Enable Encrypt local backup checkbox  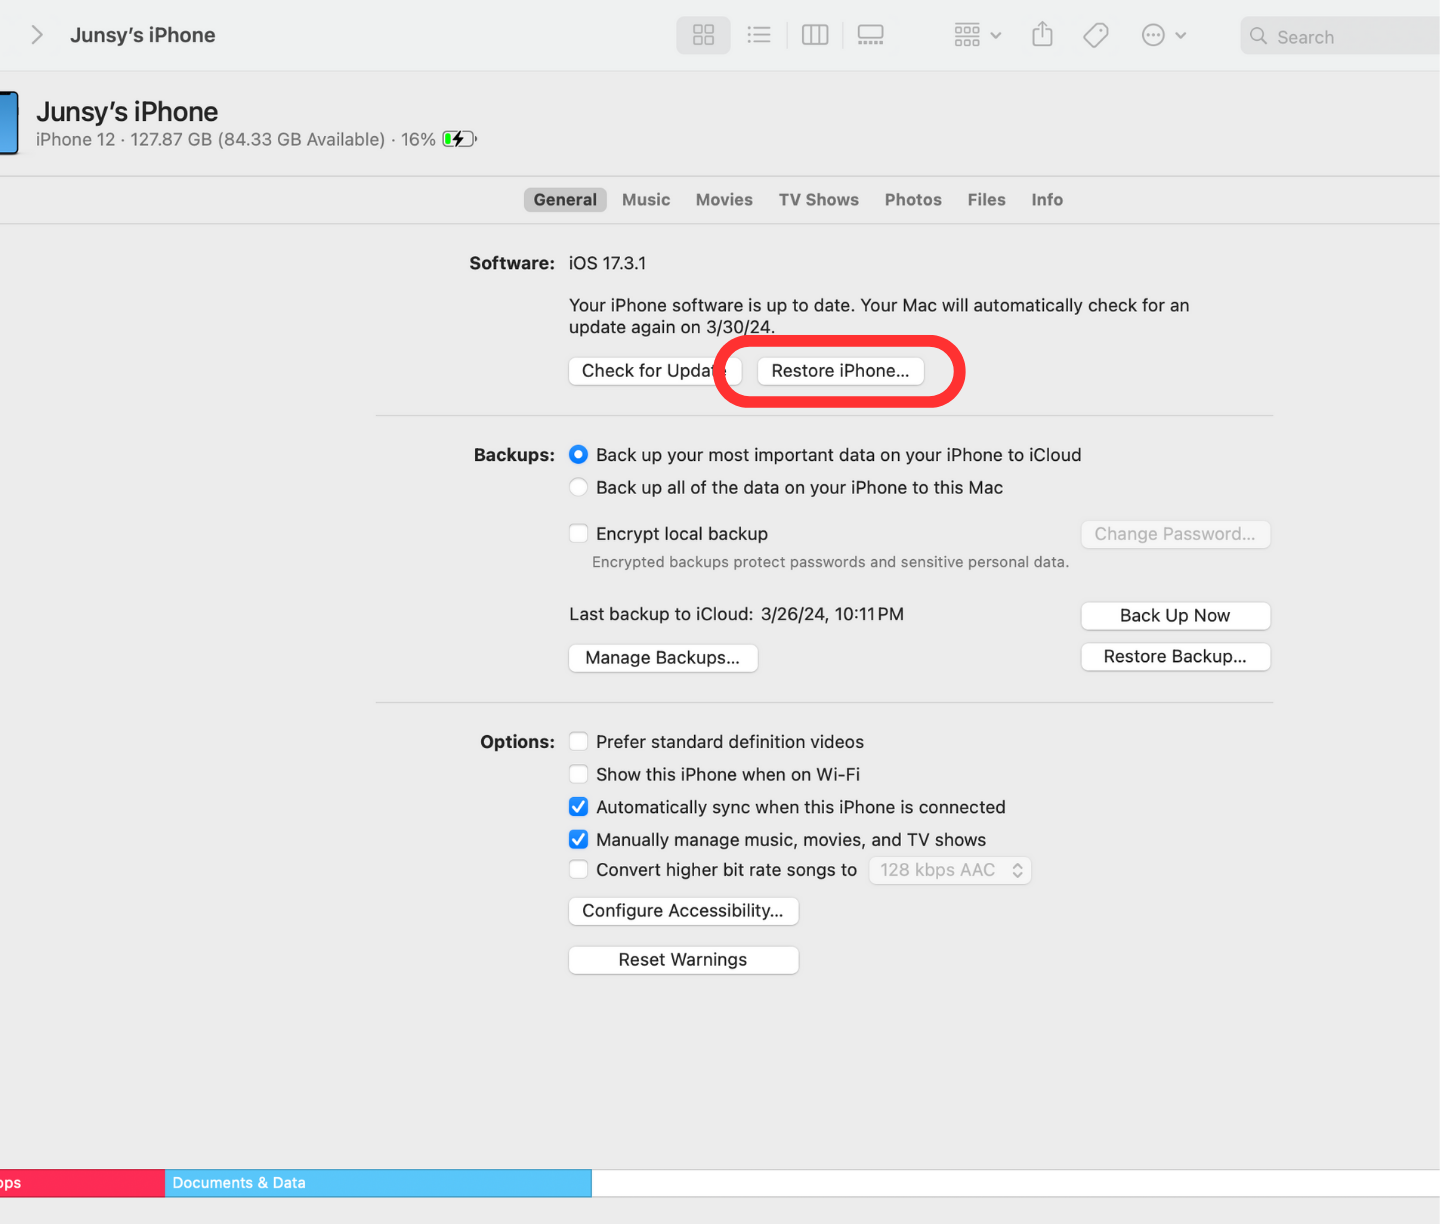[578, 534]
